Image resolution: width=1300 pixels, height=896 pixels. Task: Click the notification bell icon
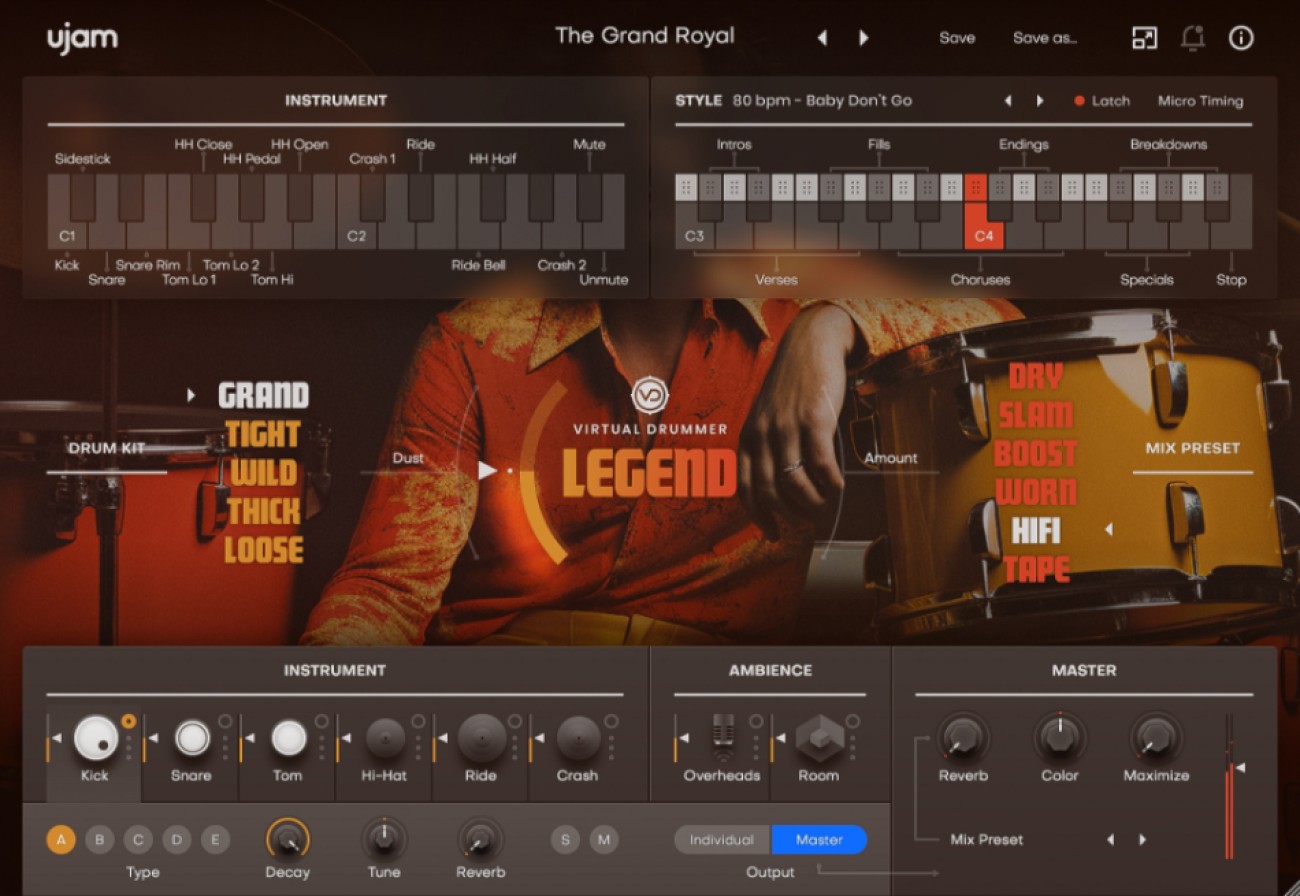pyautogui.click(x=1194, y=37)
